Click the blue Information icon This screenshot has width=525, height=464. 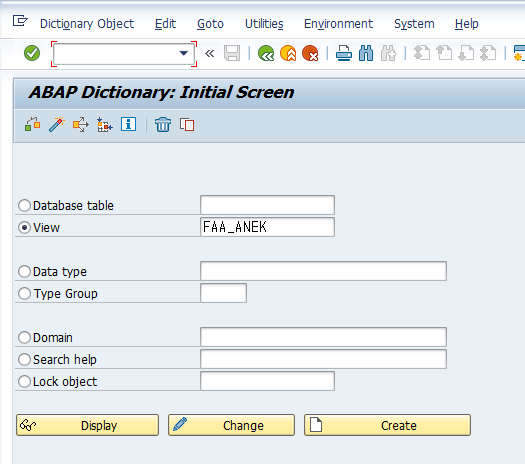coord(129,124)
